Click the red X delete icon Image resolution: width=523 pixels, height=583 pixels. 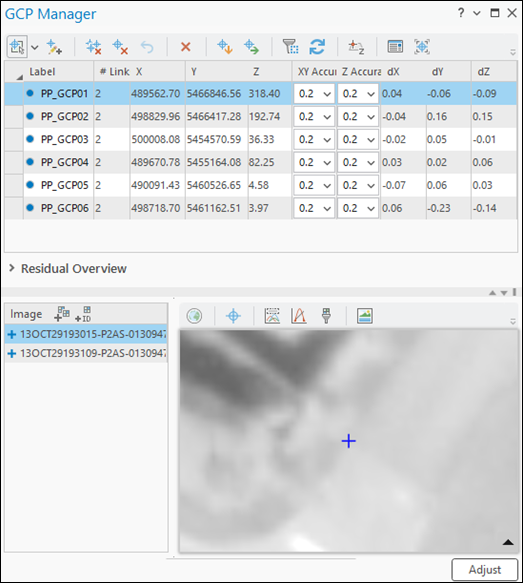pyautogui.click(x=185, y=47)
